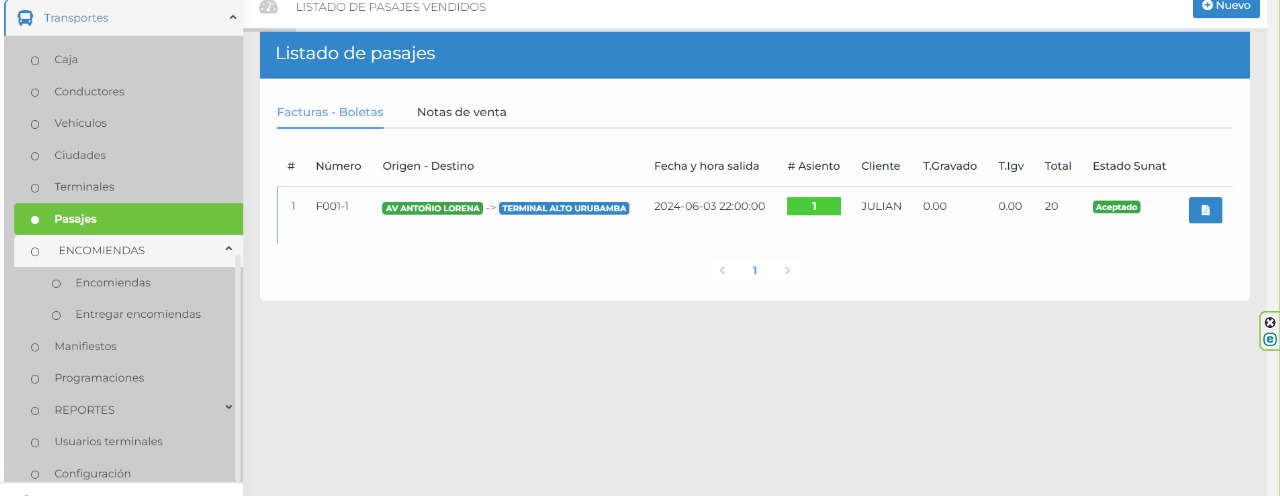The width and height of the screenshot is (1280, 496).
Task: Open Manifiestos from the sidebar
Action: [85, 346]
